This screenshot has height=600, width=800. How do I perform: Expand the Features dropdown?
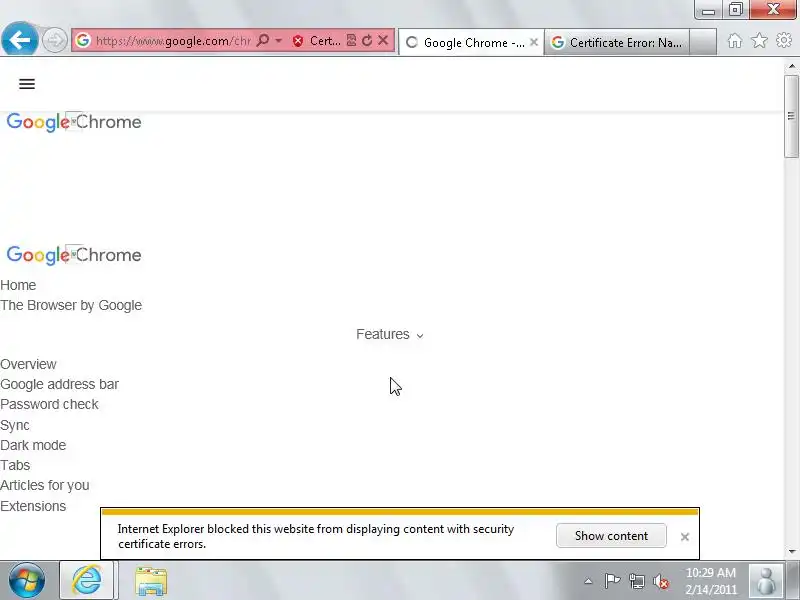click(x=390, y=334)
